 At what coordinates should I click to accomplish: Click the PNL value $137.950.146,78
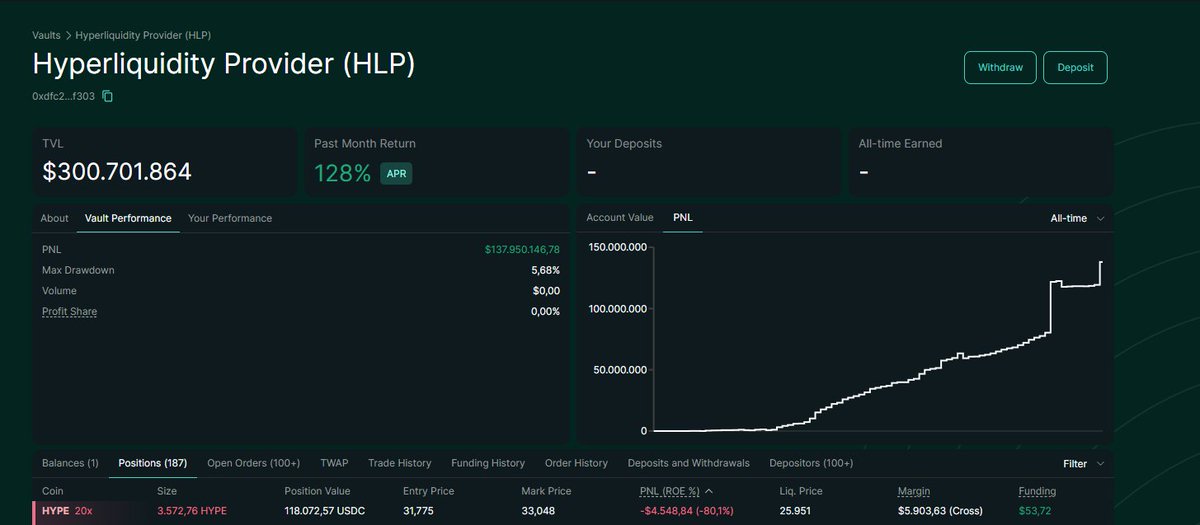pyautogui.click(x=522, y=249)
